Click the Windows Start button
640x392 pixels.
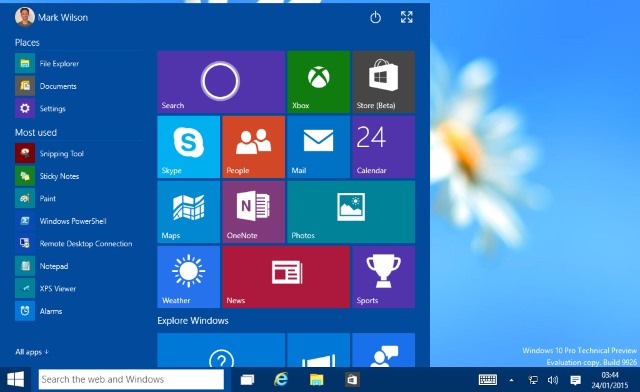click(16, 379)
